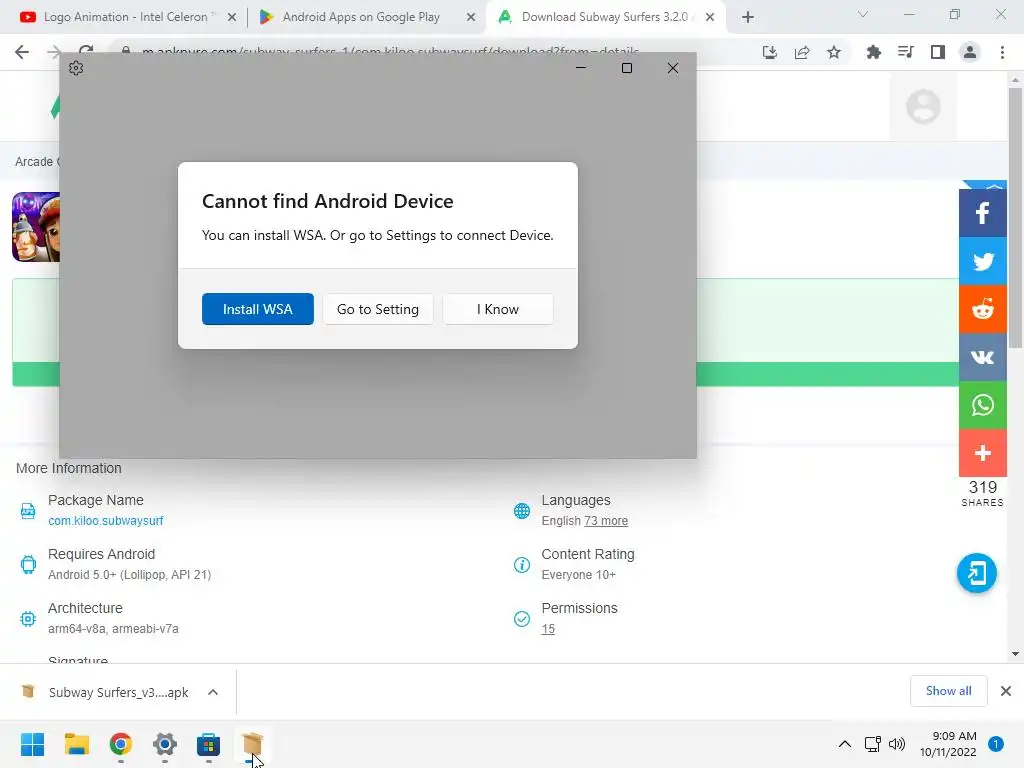Image resolution: width=1024 pixels, height=768 pixels.
Task: Bookmark this page with star icon
Action: tap(834, 52)
